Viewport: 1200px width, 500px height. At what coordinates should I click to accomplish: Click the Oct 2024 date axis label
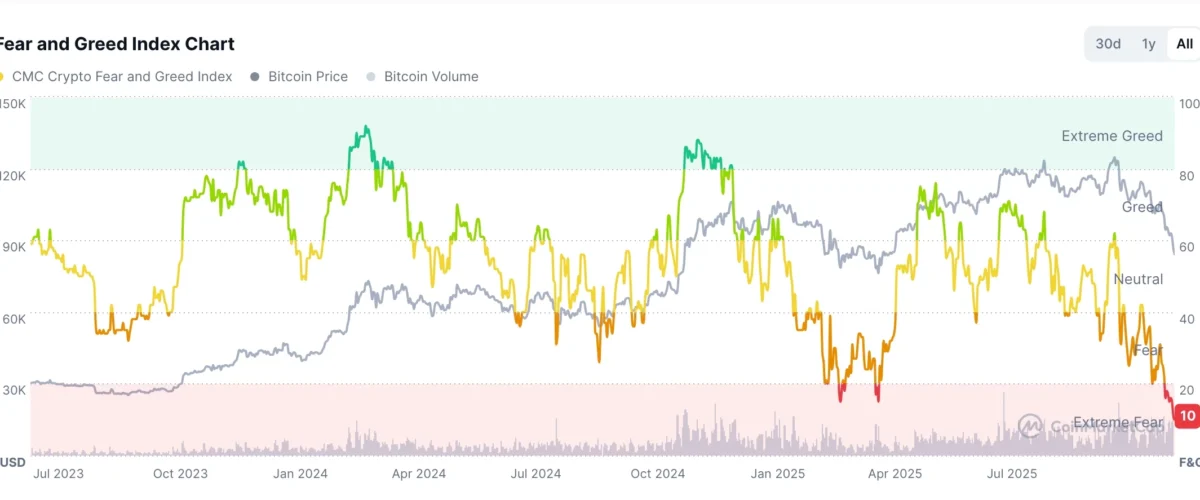pyautogui.click(x=658, y=472)
